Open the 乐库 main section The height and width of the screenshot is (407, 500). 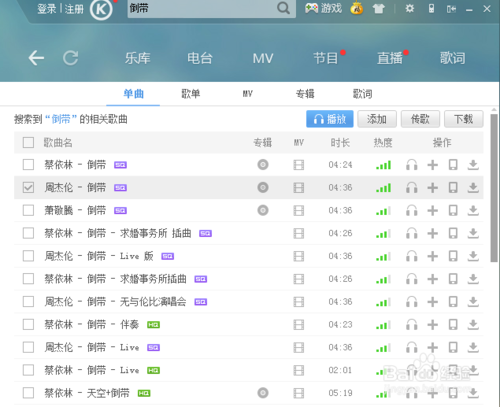[x=138, y=58]
